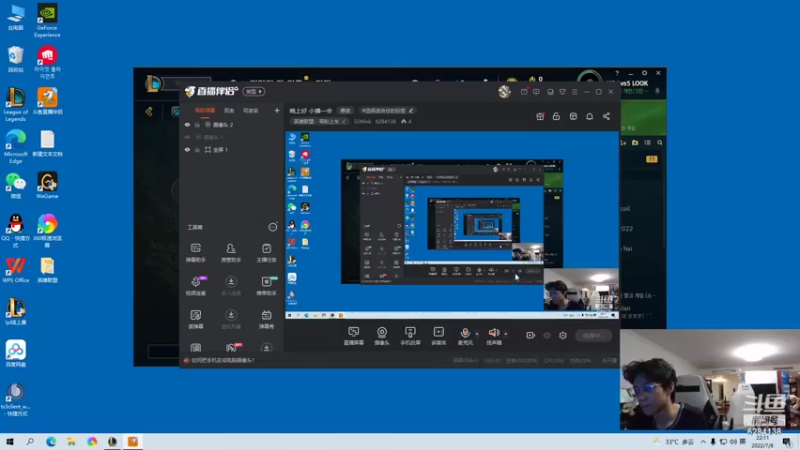Toggle visibility of 全屏 1 source

click(187, 149)
